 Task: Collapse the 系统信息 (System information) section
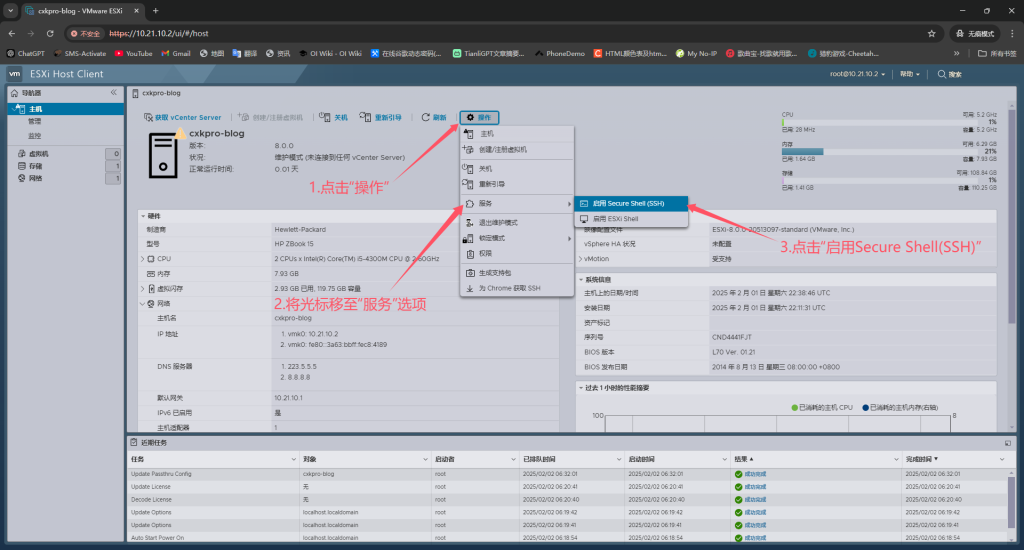point(581,280)
